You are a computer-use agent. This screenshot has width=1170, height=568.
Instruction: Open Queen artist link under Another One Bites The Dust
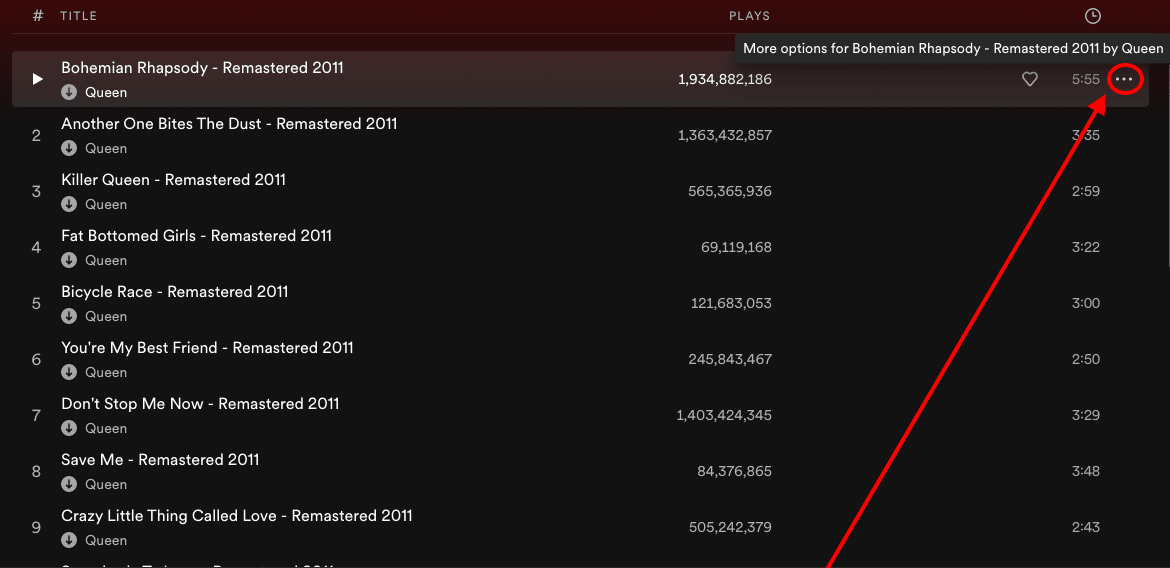106,149
